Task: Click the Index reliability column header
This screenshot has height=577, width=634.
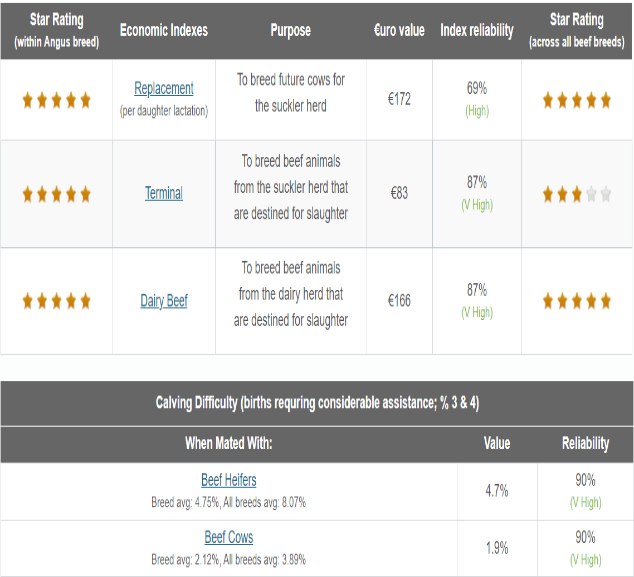Action: pos(477,30)
